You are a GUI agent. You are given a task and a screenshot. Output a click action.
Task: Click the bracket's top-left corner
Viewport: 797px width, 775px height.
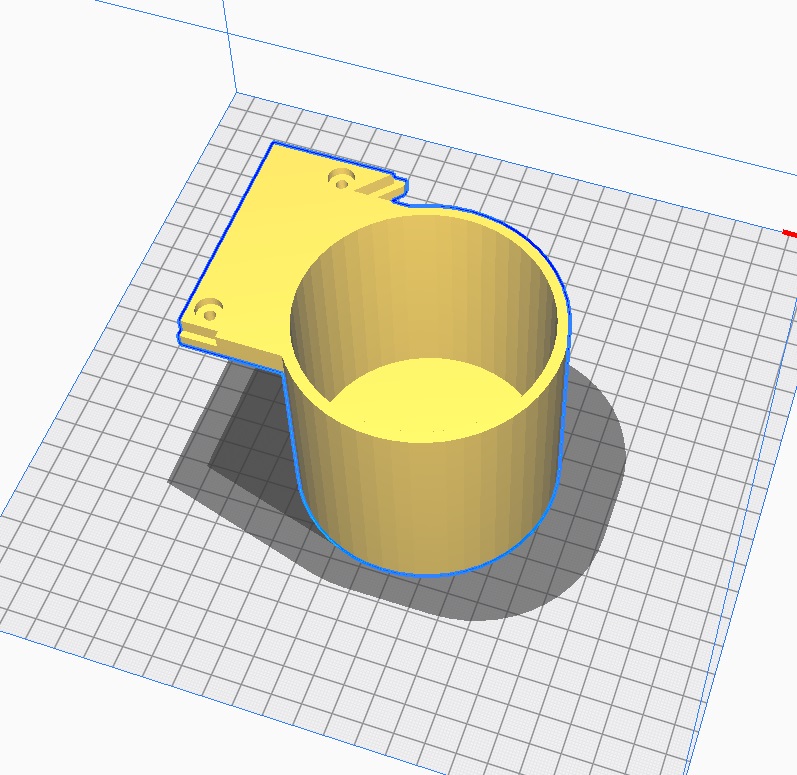click(x=275, y=146)
